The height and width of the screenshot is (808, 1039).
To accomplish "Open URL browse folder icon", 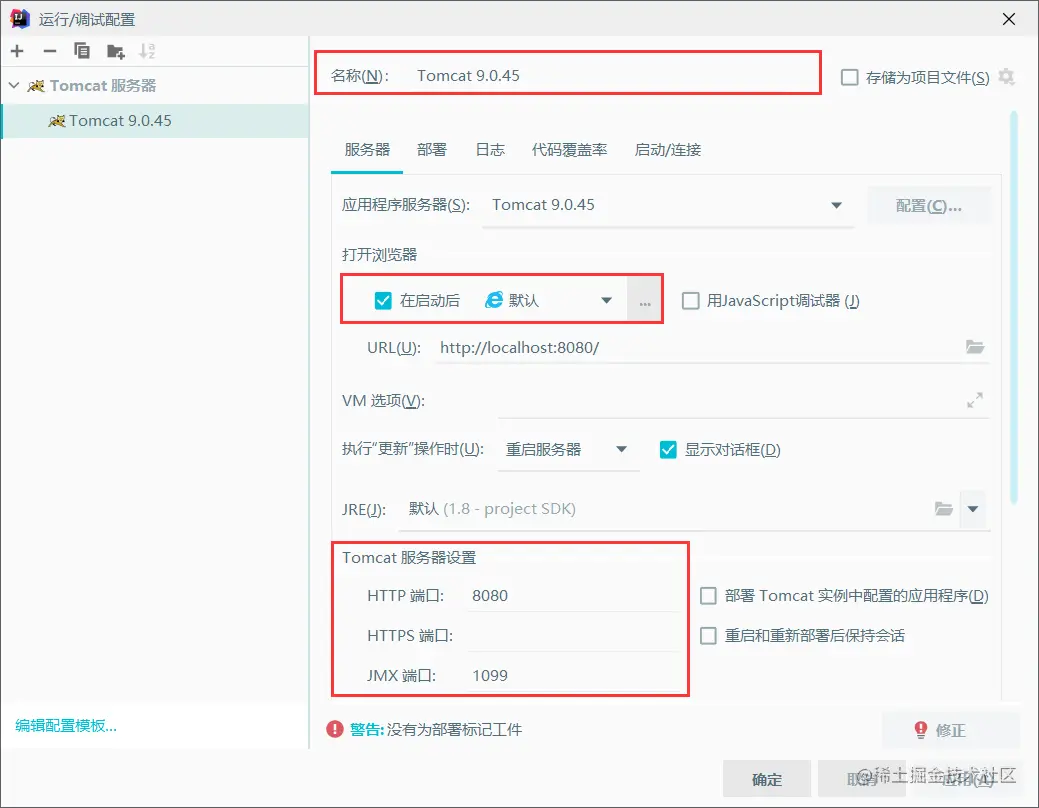I will point(975,347).
